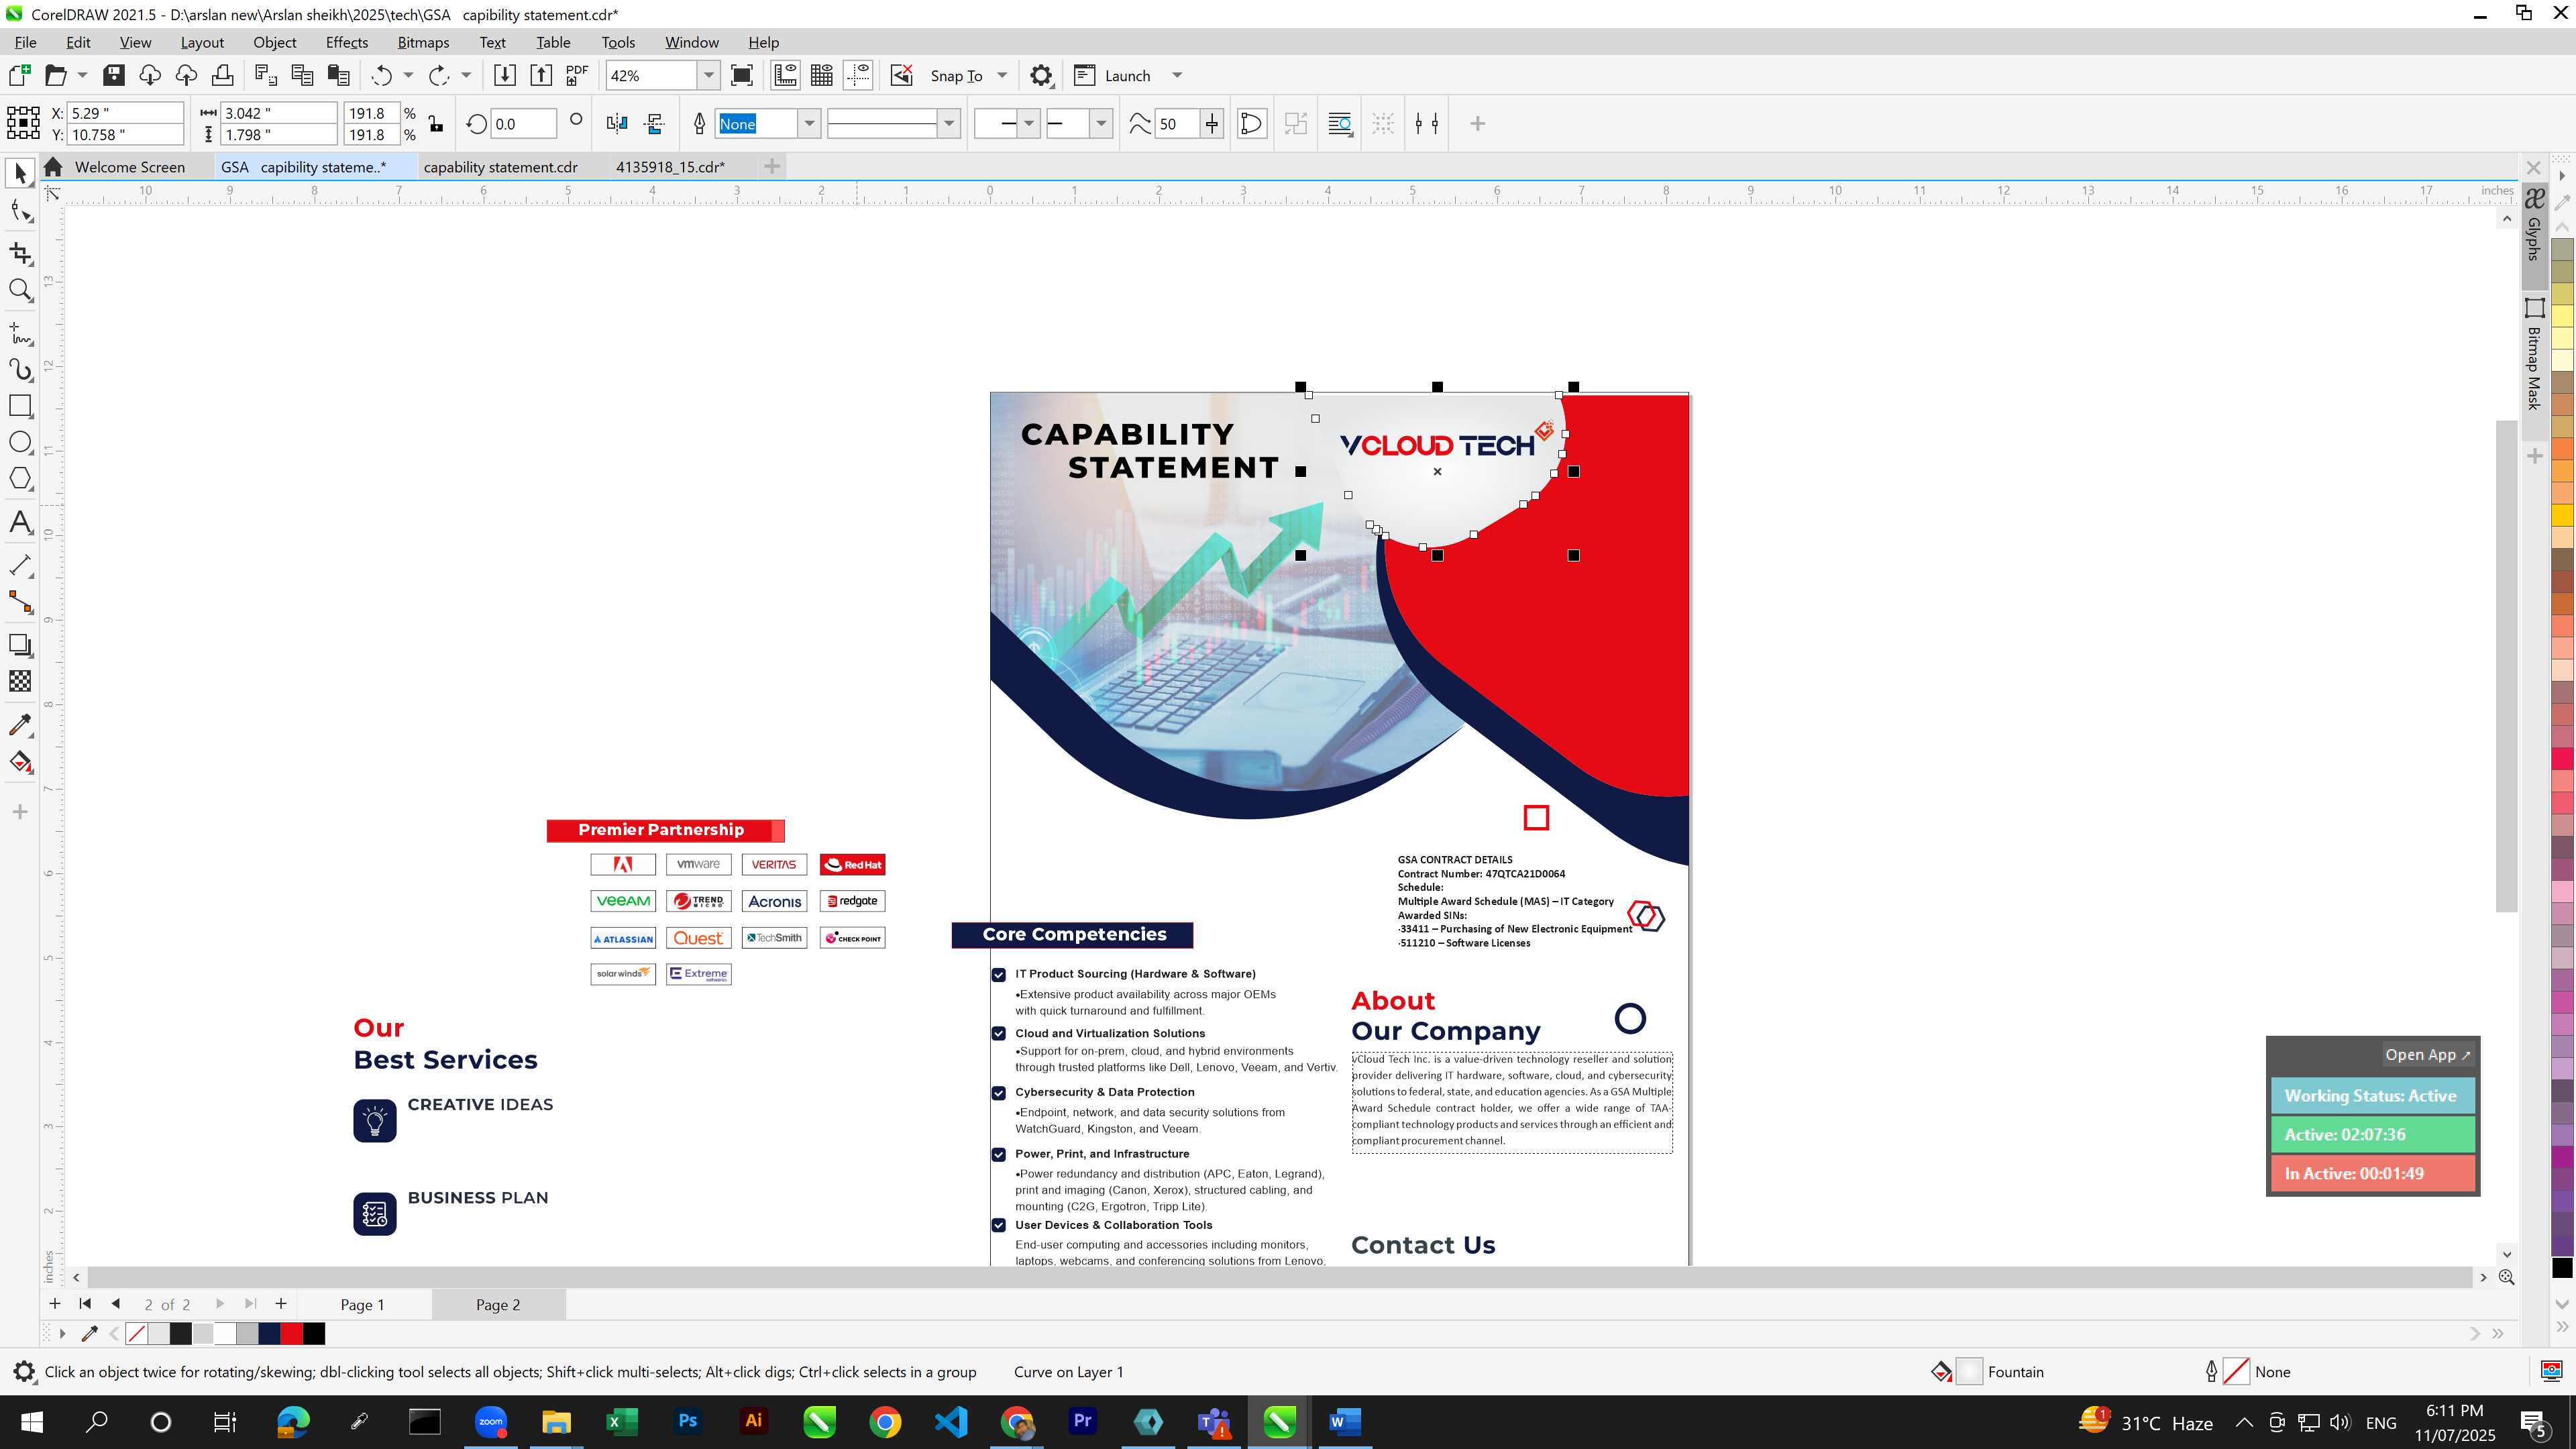Select the Color Eyedropper tool
The height and width of the screenshot is (1449, 2576).
pyautogui.click(x=20, y=725)
